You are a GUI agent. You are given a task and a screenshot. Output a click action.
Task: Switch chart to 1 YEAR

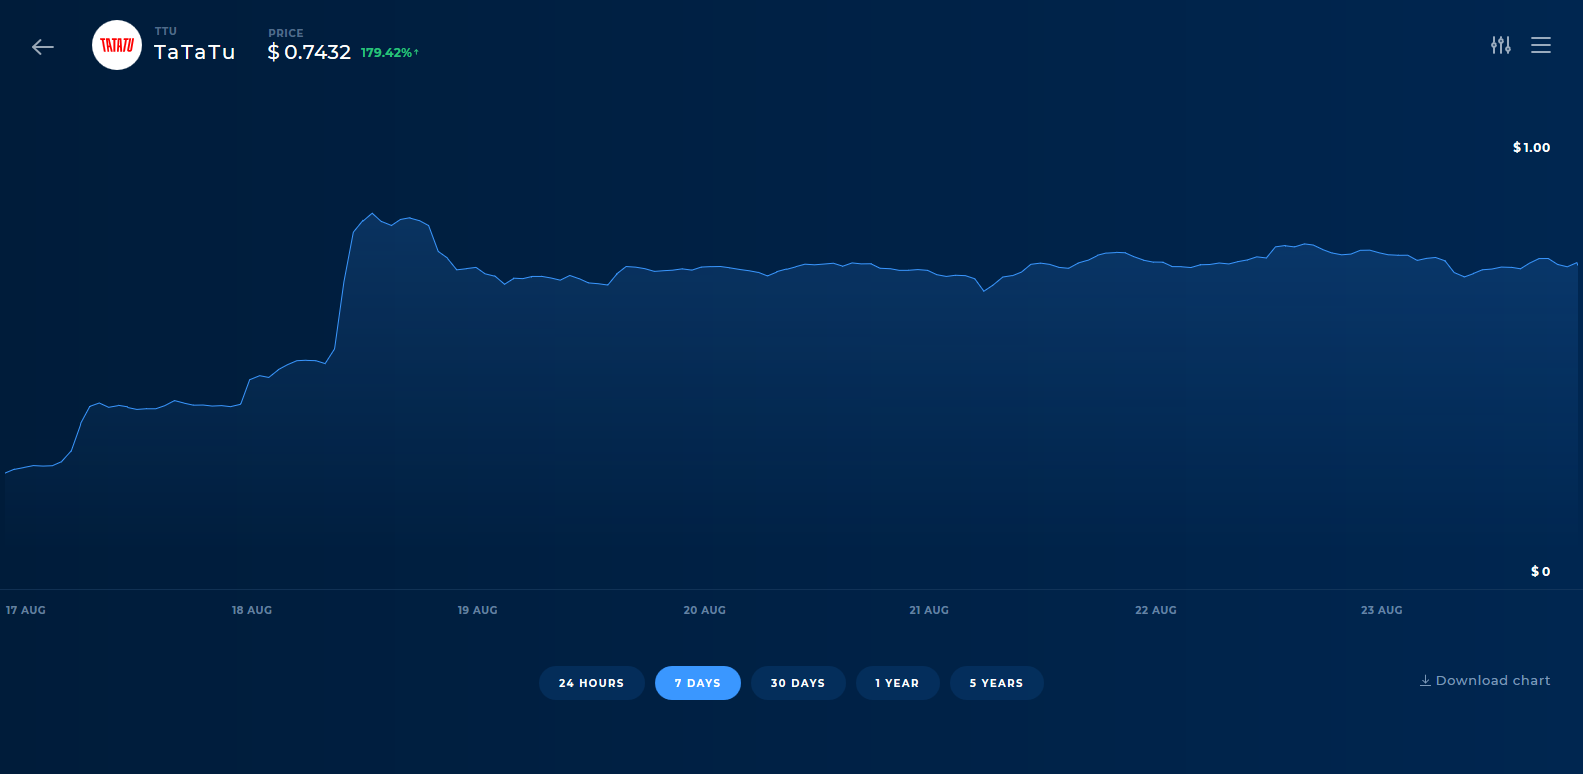coord(897,683)
